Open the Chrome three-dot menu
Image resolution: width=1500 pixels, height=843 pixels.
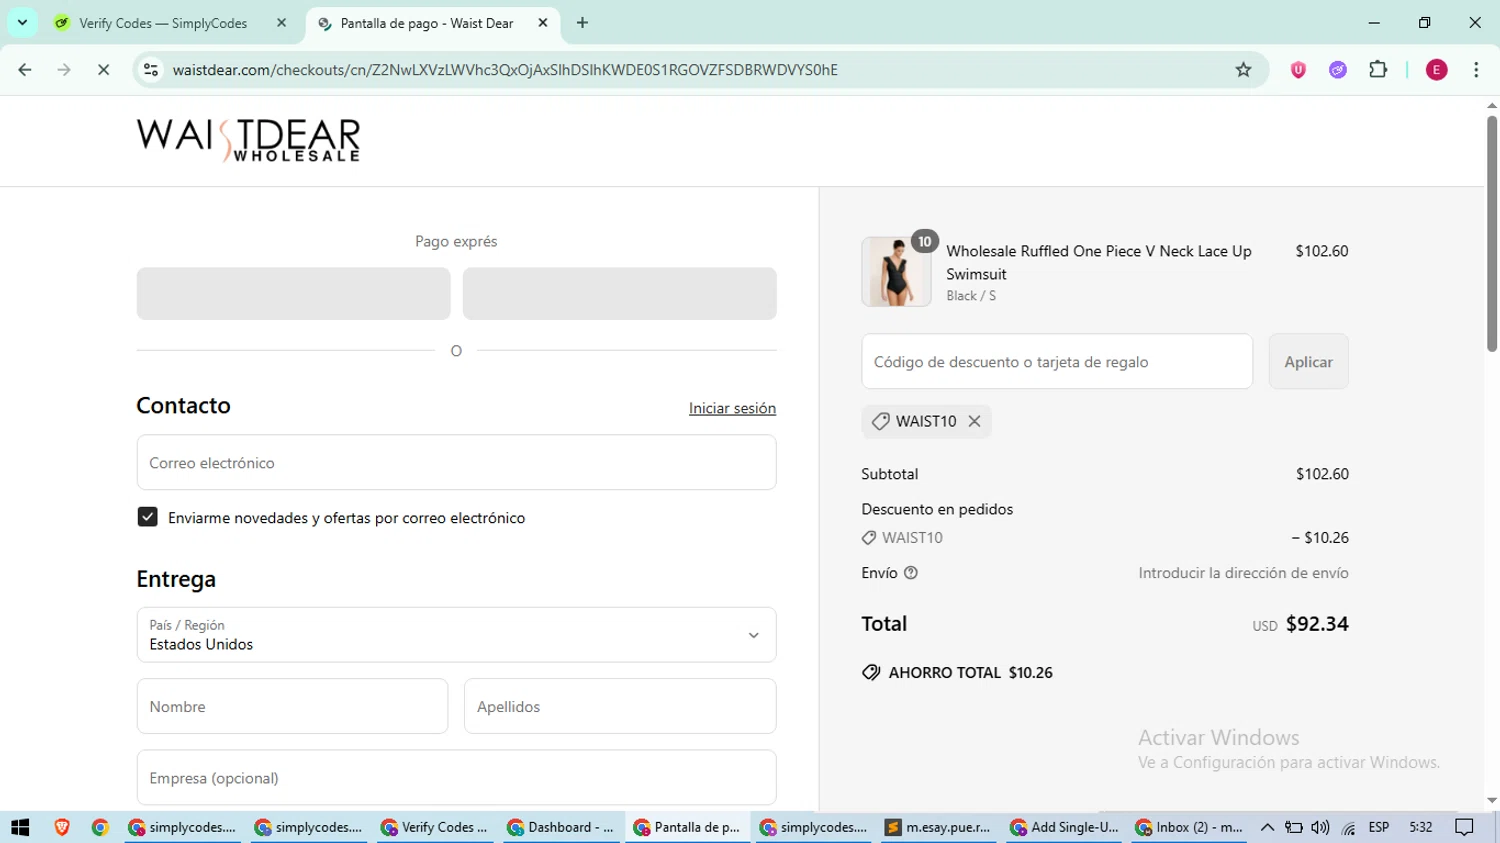point(1476,70)
